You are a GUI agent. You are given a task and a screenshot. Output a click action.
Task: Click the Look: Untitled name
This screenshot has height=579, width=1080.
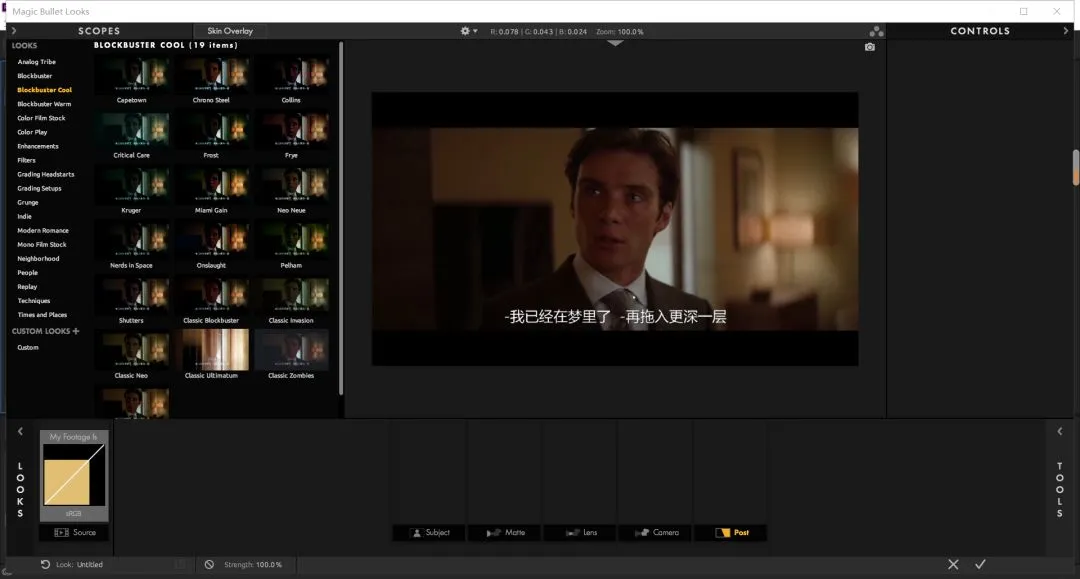pyautogui.click(x=79, y=565)
